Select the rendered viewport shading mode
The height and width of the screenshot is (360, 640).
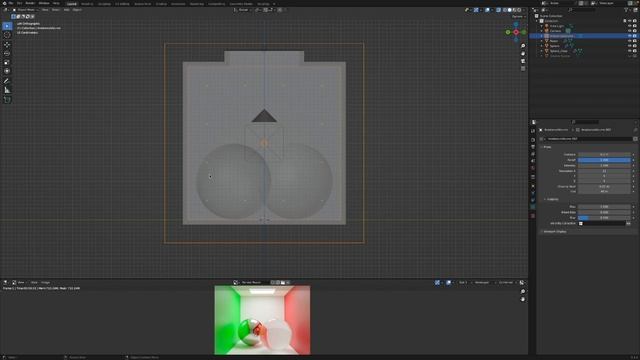519,10
